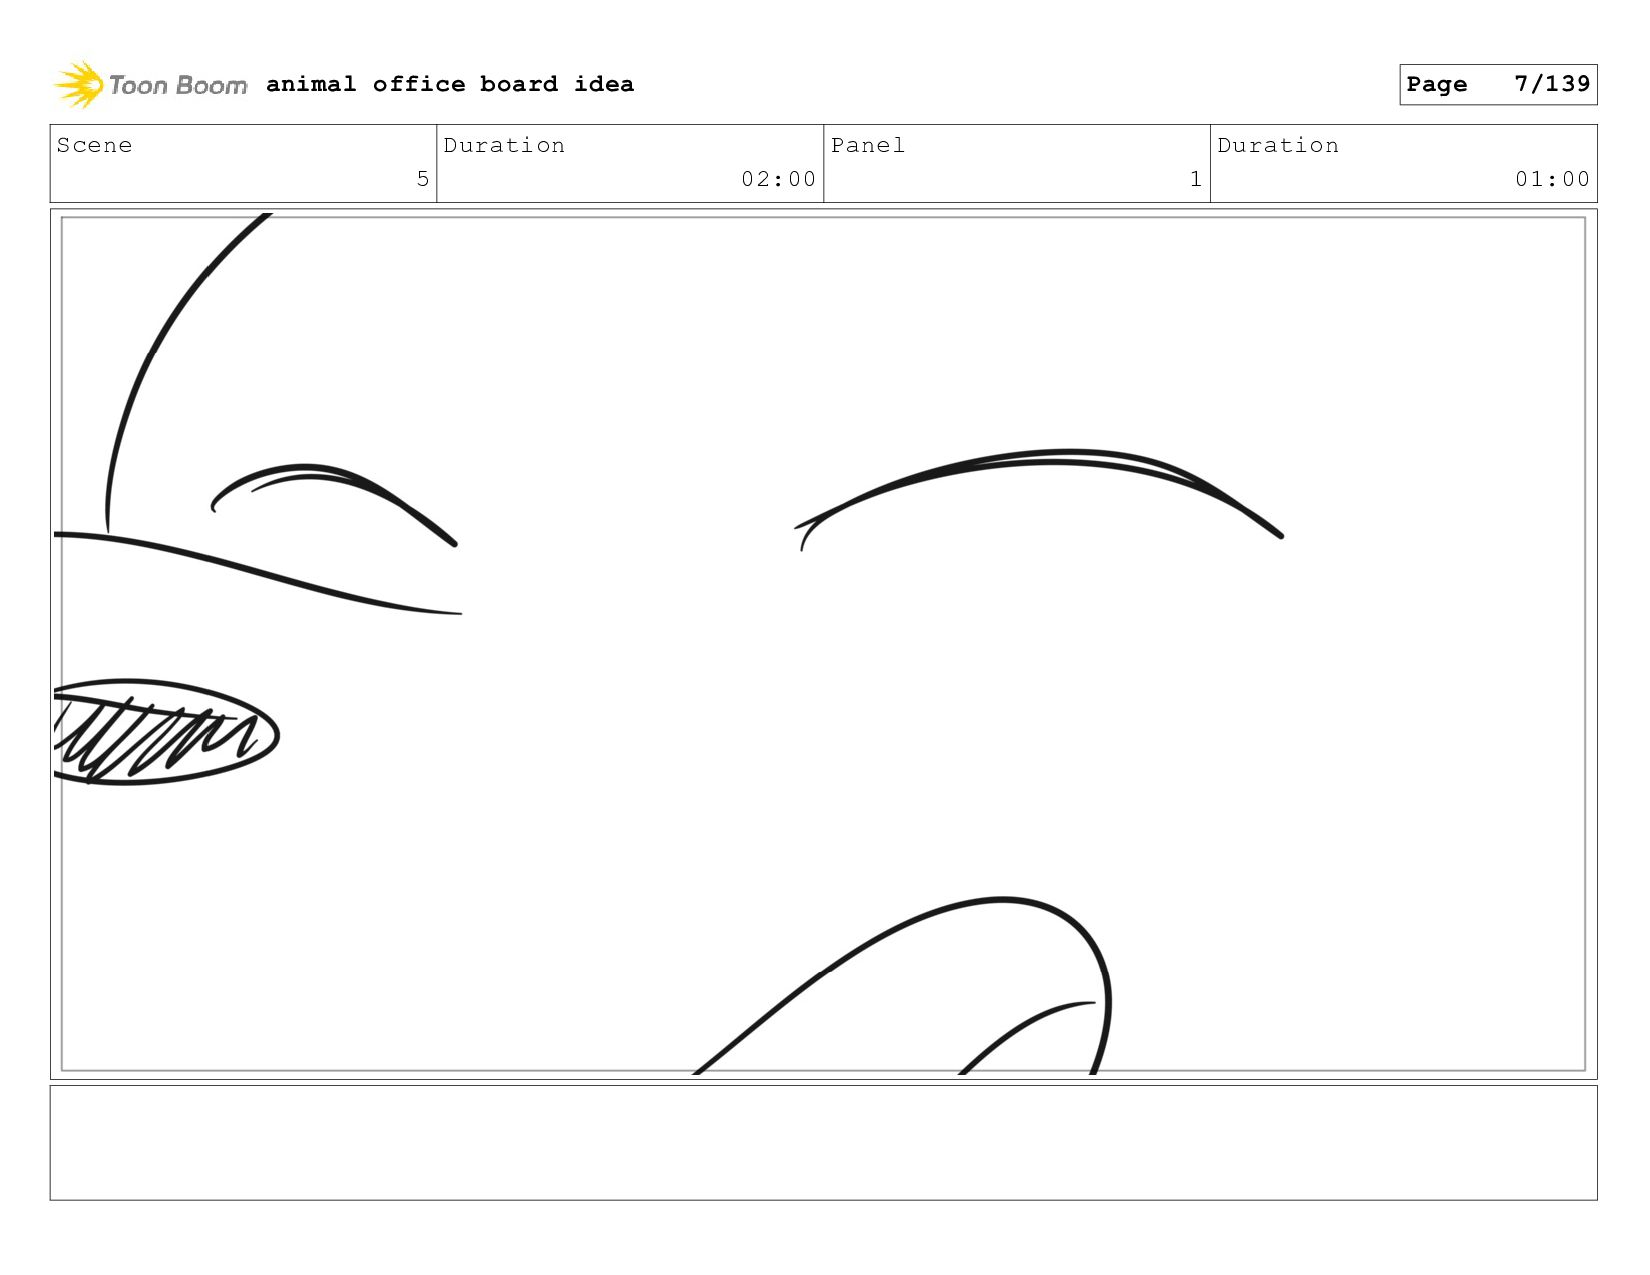This screenshot has width=1650, height=1275.
Task: Click the panel number 1
Action: [1195, 179]
